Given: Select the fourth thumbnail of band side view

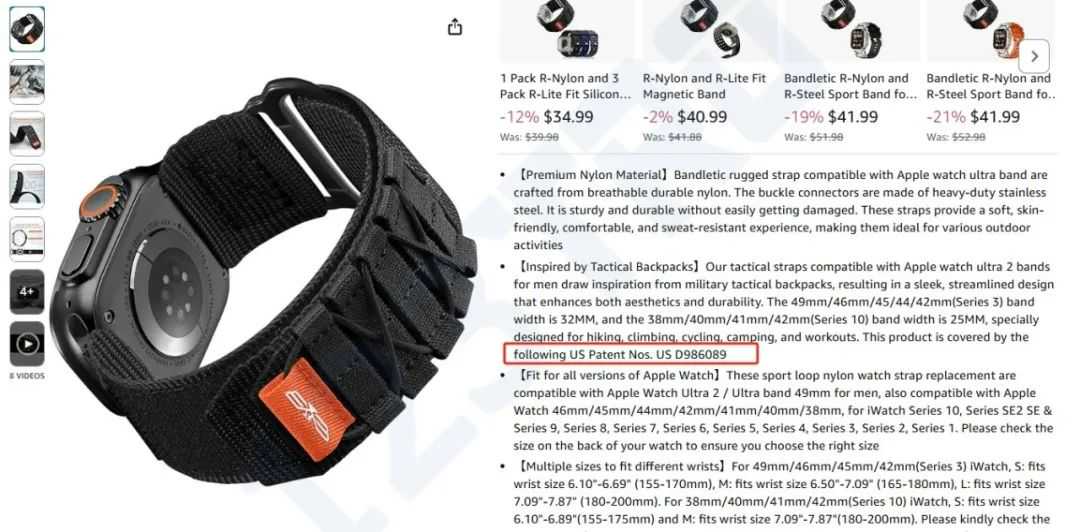Looking at the screenshot, I should point(27,187).
